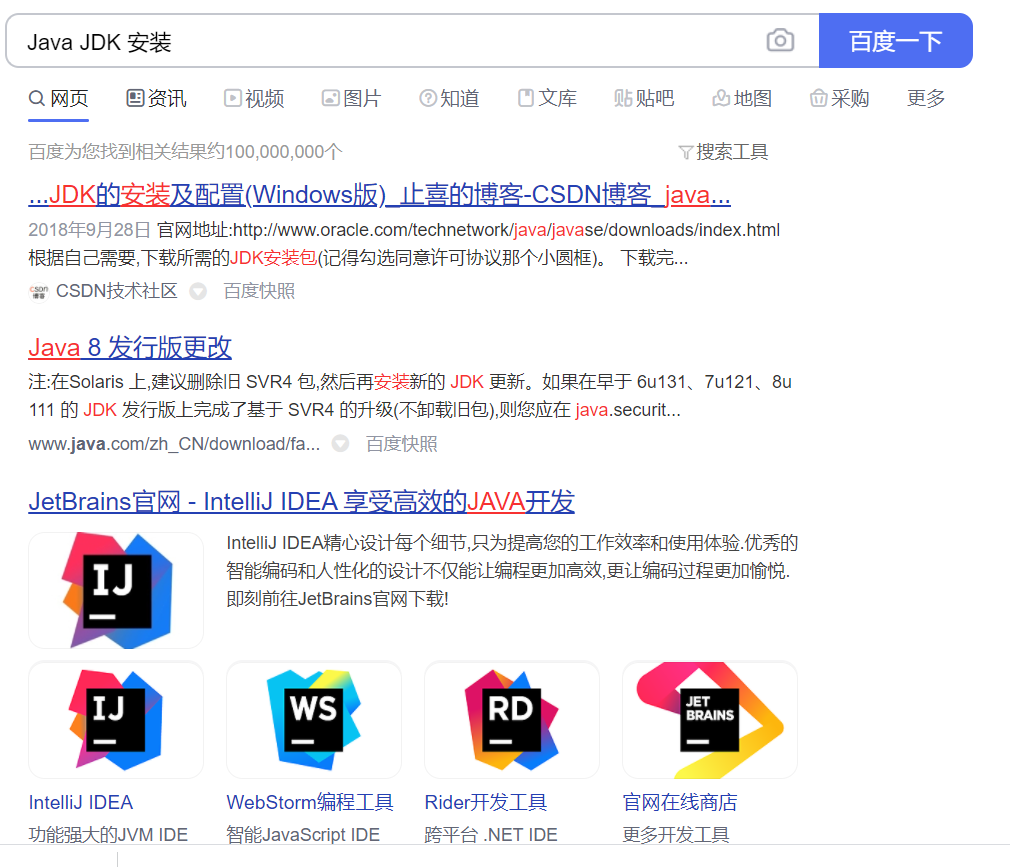Select the 网页 tab
The height and width of the screenshot is (867, 1010).
(x=59, y=99)
